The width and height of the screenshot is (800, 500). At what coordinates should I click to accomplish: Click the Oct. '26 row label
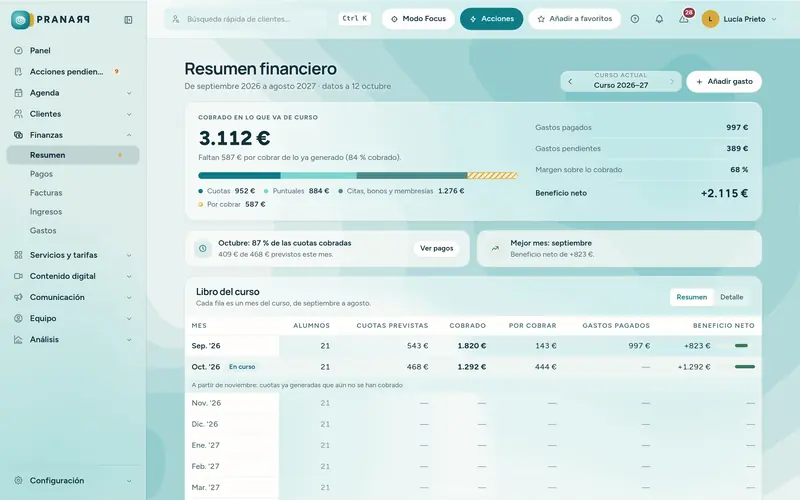point(206,367)
